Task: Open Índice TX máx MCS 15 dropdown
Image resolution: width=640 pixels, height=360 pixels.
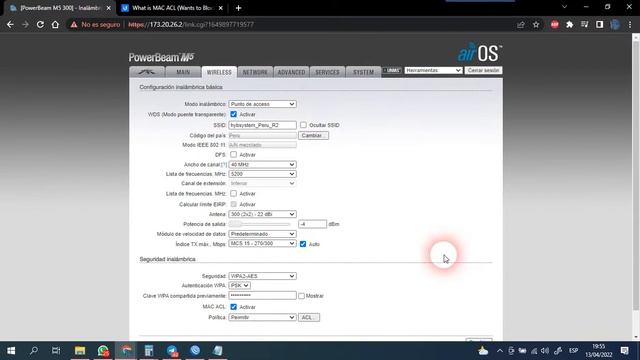Action: click(x=262, y=244)
